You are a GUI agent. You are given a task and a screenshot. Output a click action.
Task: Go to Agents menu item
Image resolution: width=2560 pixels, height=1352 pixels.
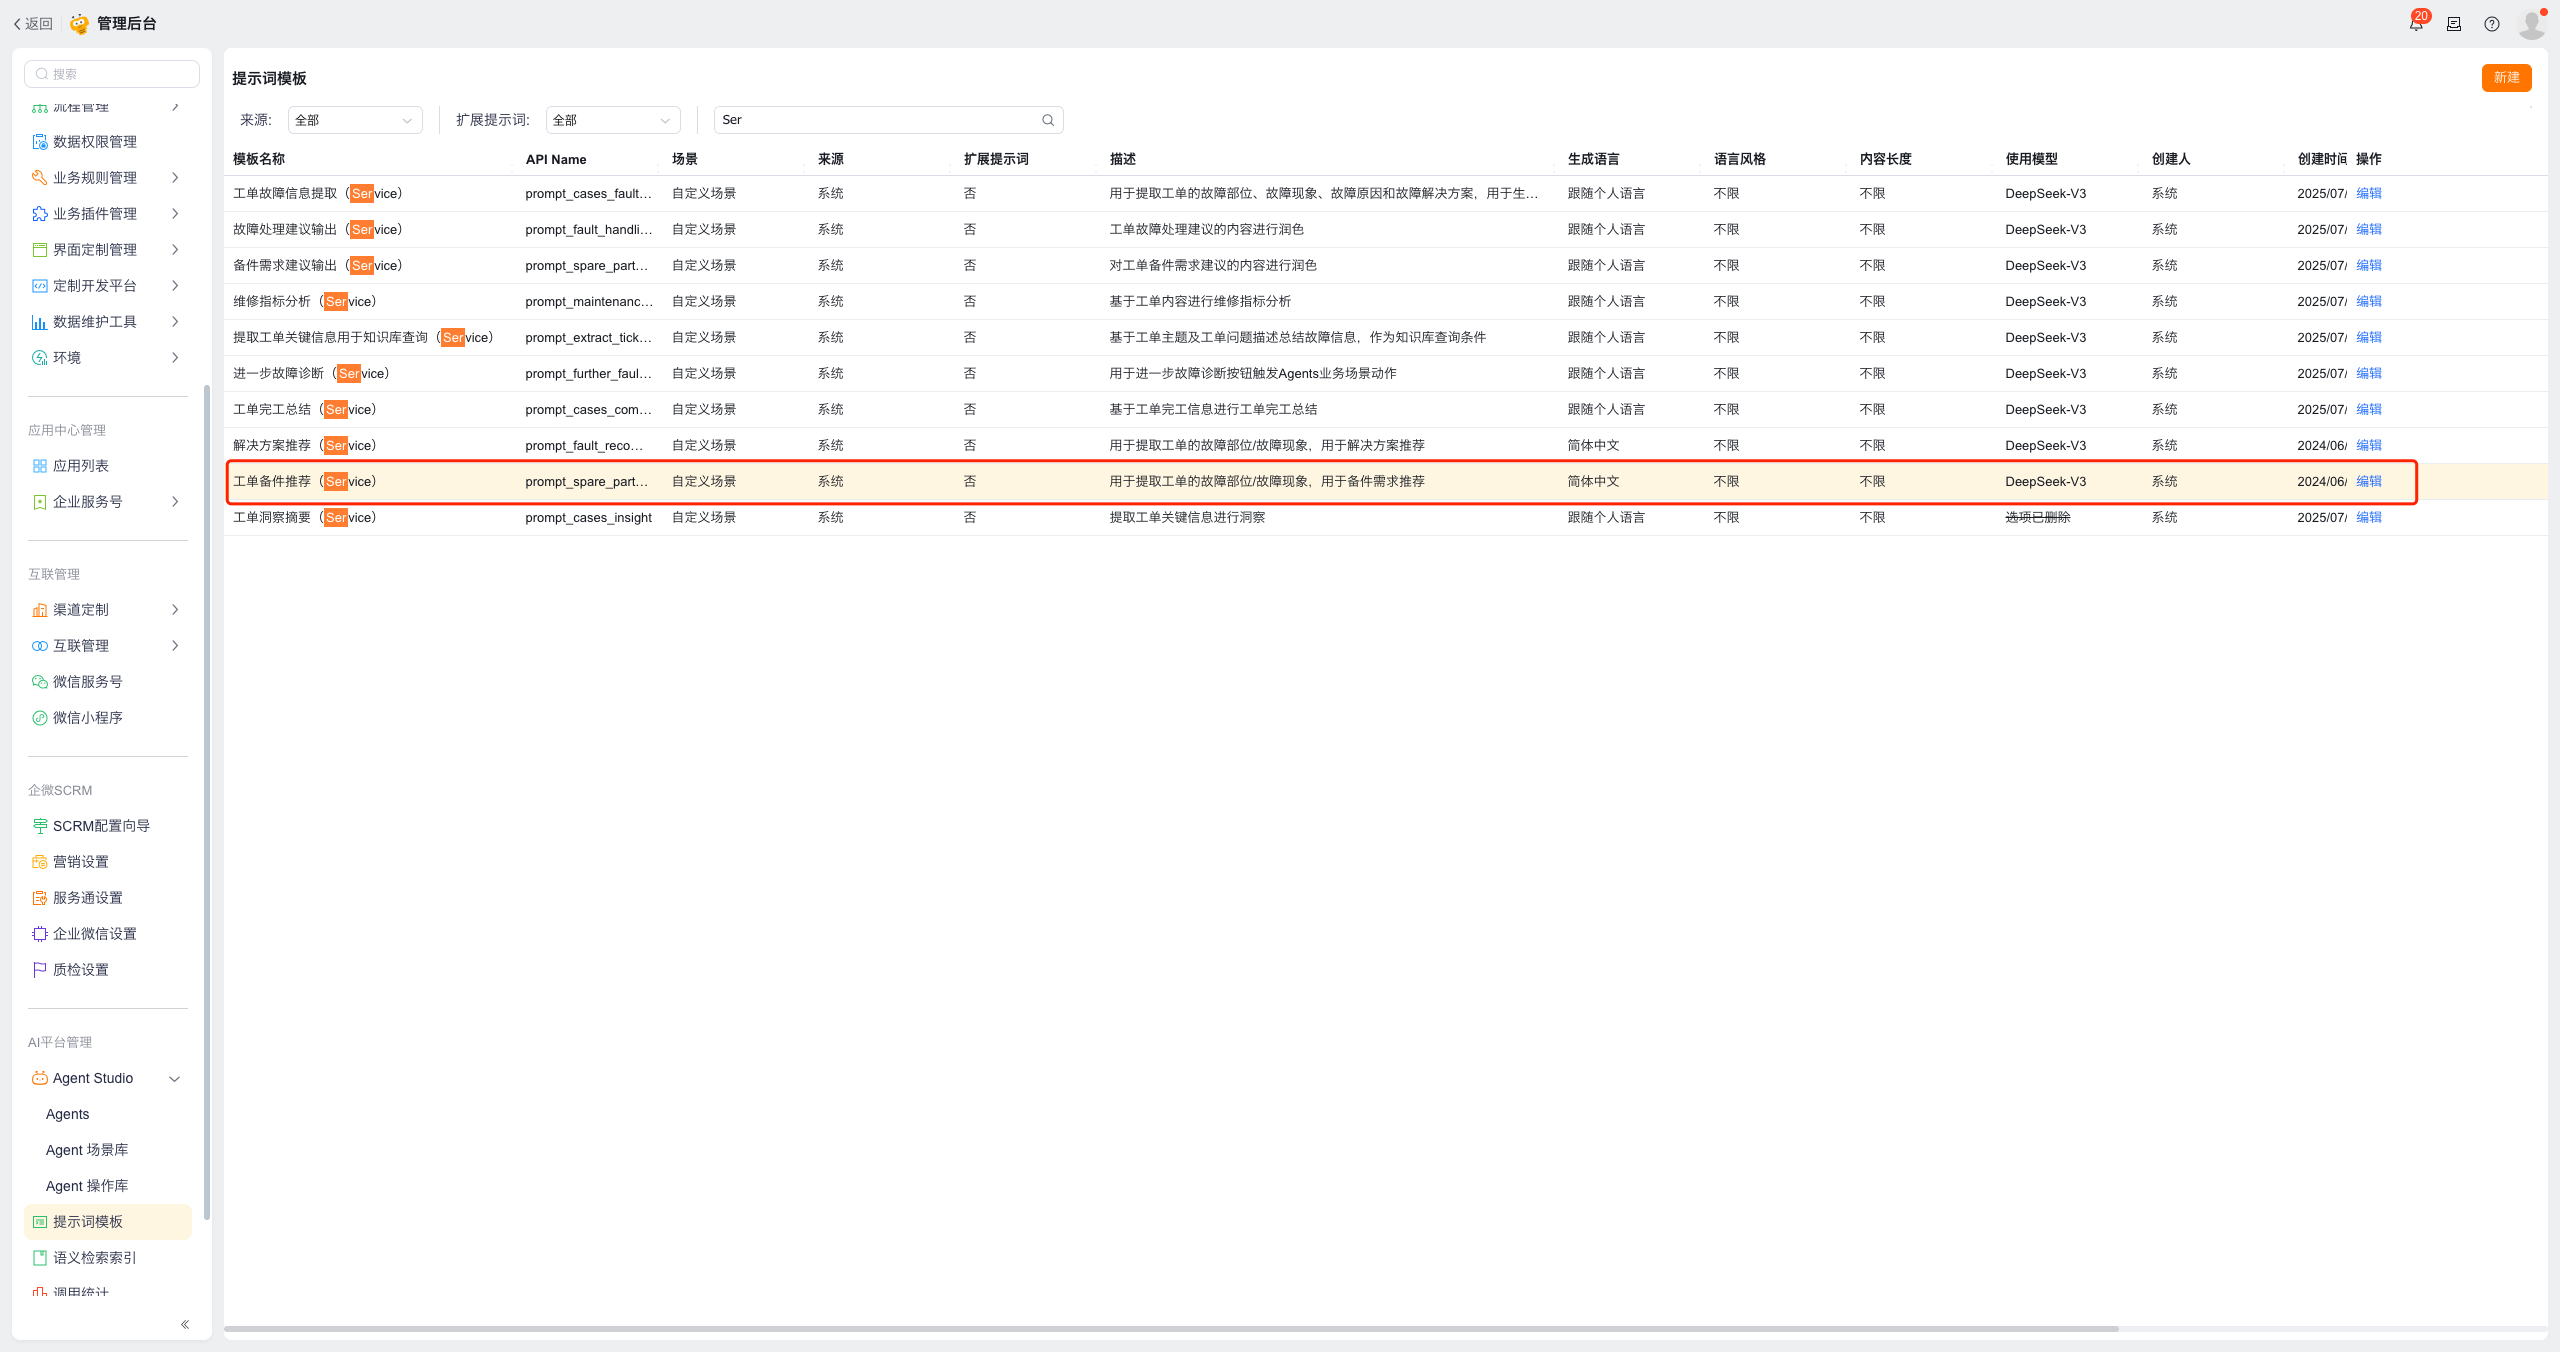coord(68,1114)
